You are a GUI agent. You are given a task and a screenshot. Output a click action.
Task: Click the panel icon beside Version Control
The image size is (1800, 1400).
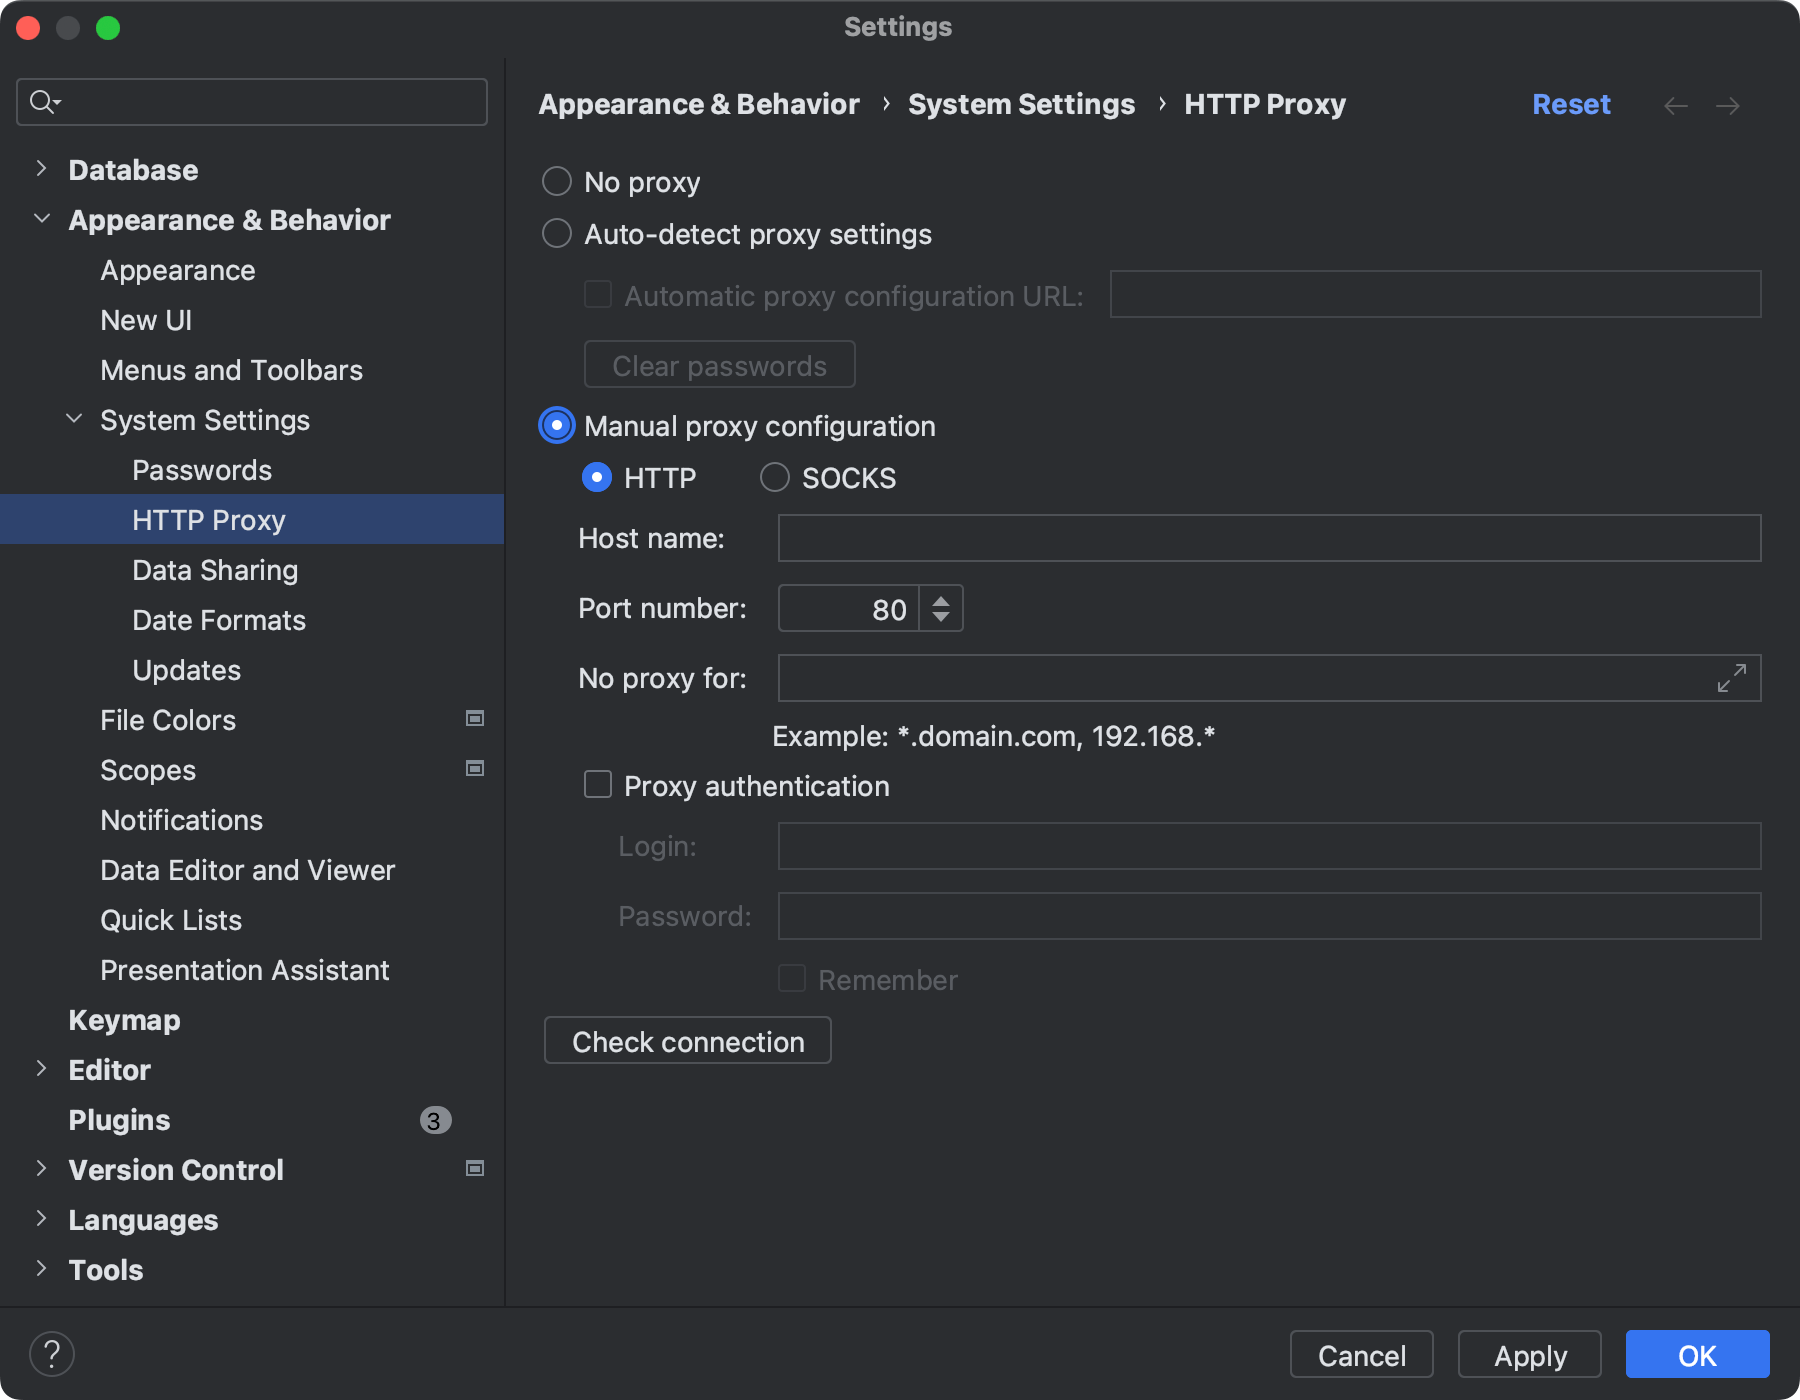click(475, 1168)
